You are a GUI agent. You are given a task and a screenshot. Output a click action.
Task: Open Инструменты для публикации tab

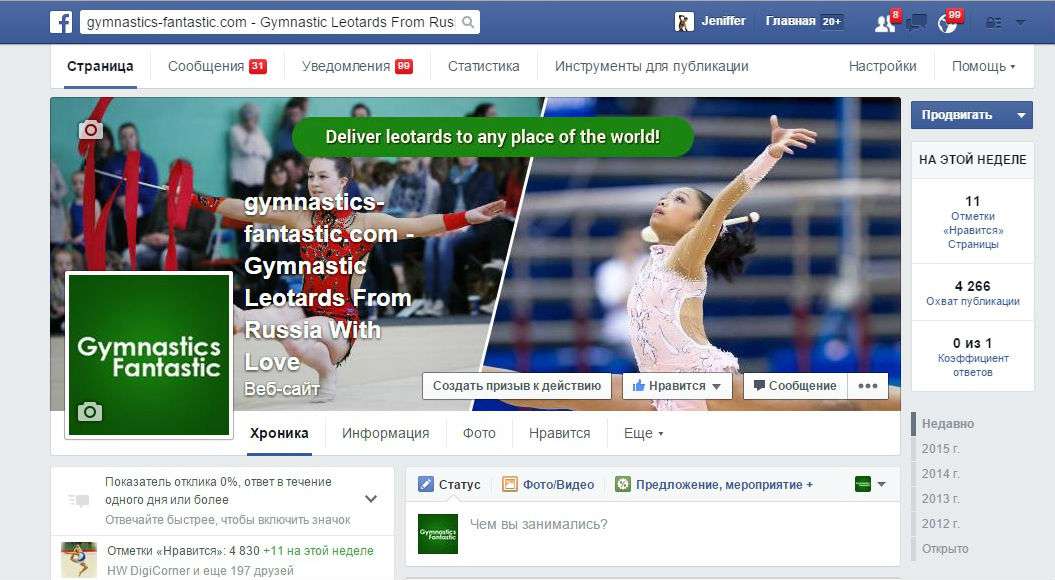651,66
